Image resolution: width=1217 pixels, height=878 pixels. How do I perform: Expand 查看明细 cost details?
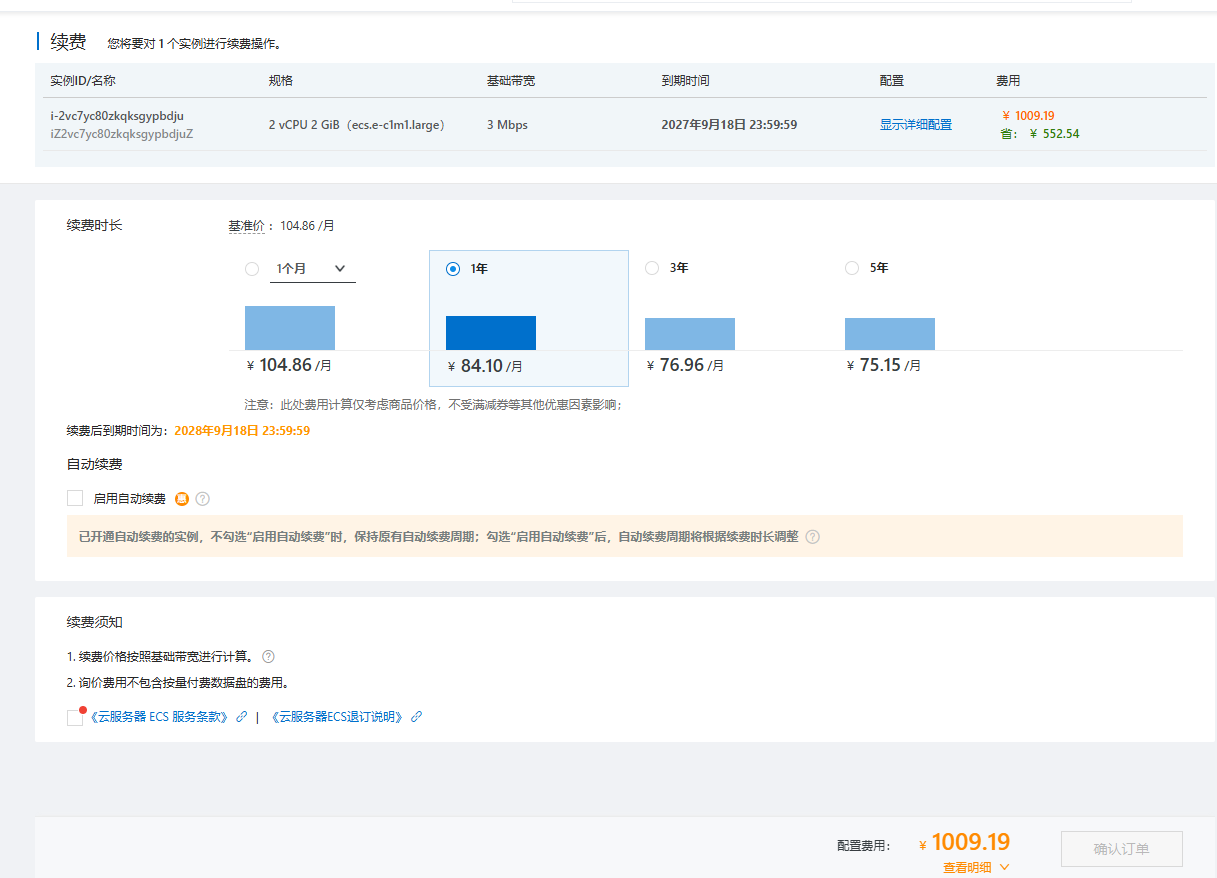click(x=976, y=868)
